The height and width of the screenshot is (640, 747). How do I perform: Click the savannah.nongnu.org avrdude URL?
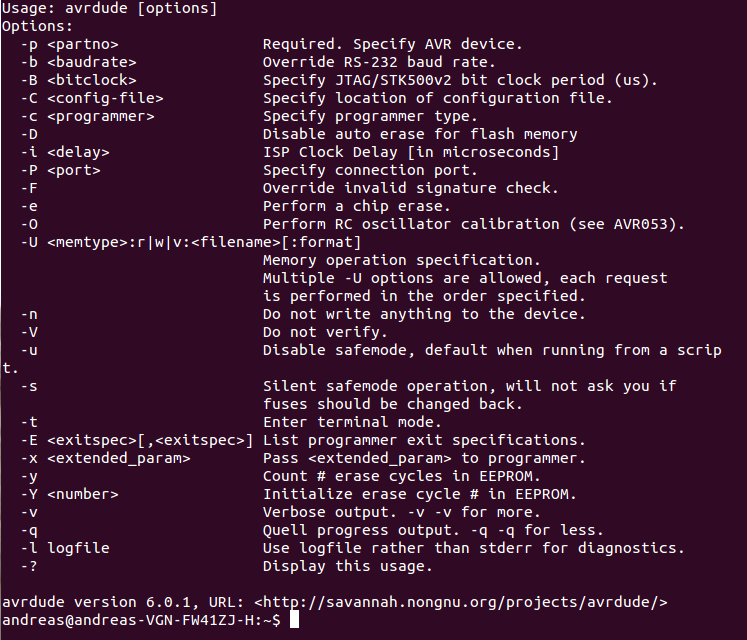[461, 602]
